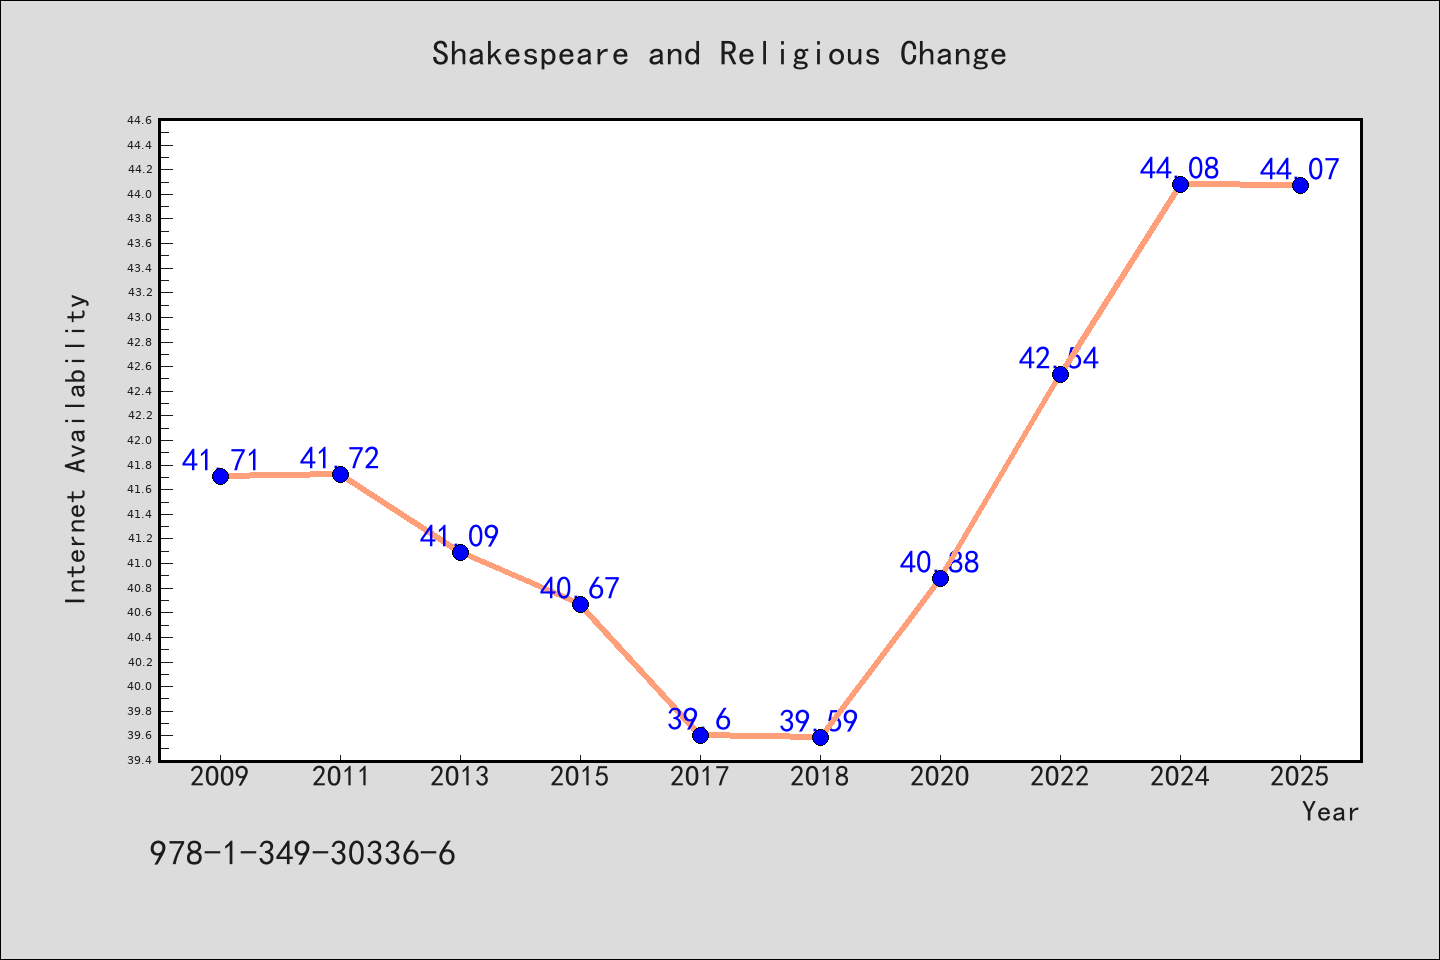The height and width of the screenshot is (960, 1440).
Task: Select the data point labeled 41.09
Action: 460,552
